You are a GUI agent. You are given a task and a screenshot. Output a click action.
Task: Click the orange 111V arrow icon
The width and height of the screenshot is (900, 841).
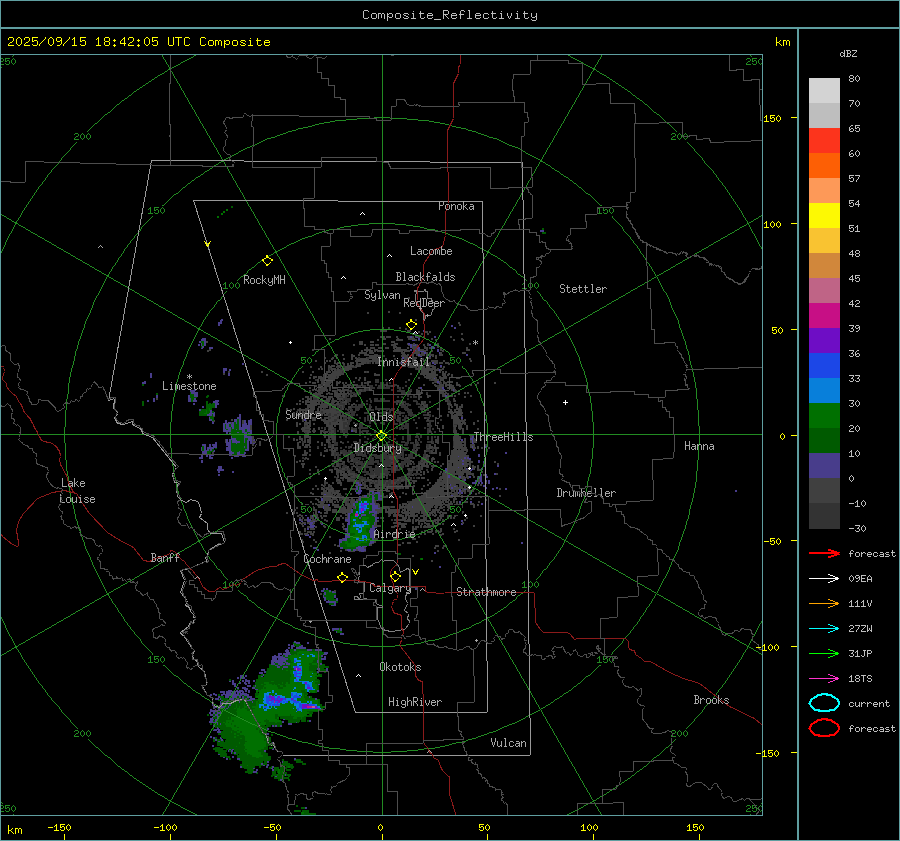(824, 603)
